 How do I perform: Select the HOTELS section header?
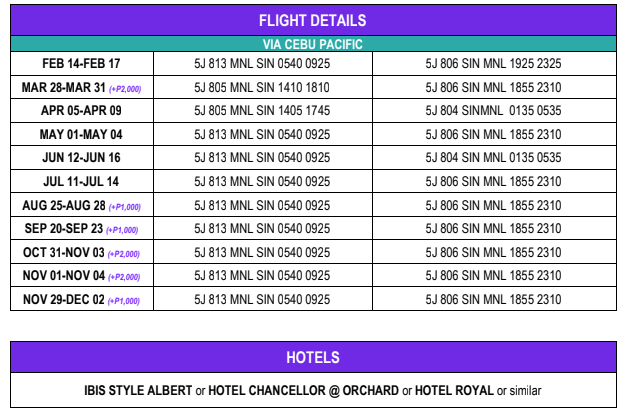[312, 357]
